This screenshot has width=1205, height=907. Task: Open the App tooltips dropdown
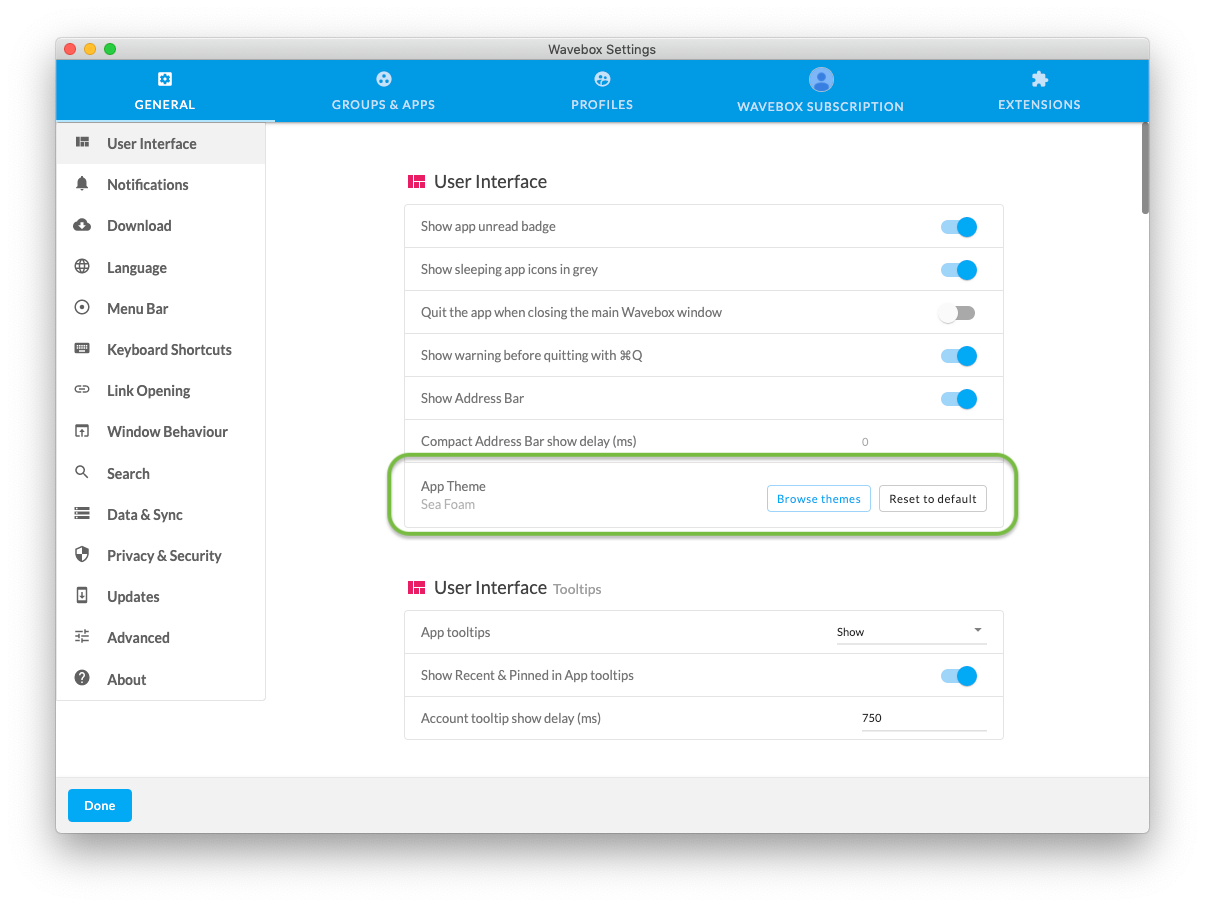(x=911, y=632)
